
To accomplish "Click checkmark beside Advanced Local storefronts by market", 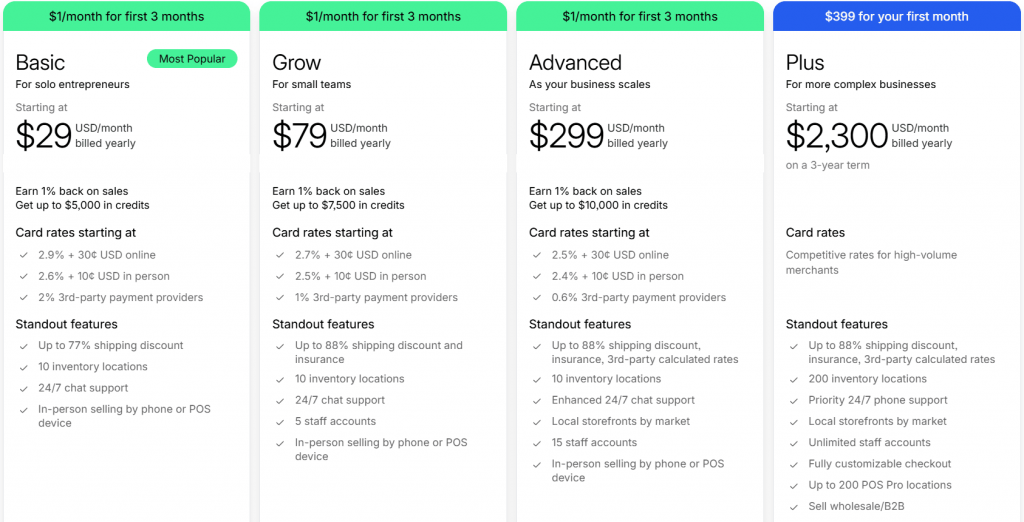I will click(537, 422).
